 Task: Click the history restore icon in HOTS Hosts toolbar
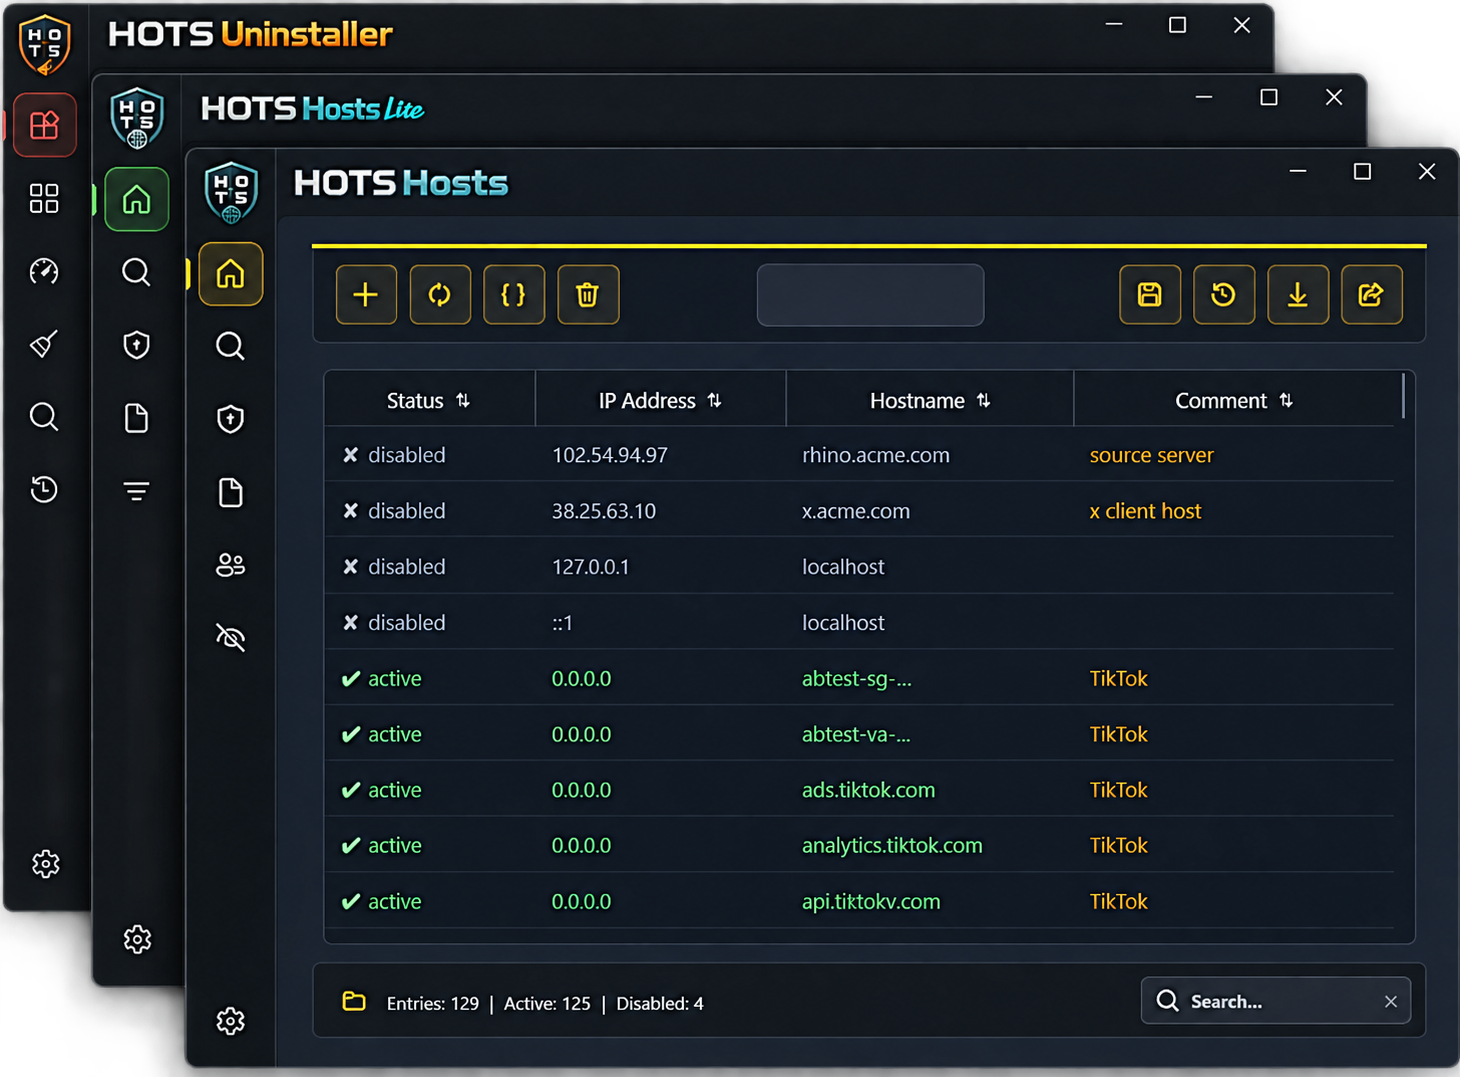click(1224, 295)
